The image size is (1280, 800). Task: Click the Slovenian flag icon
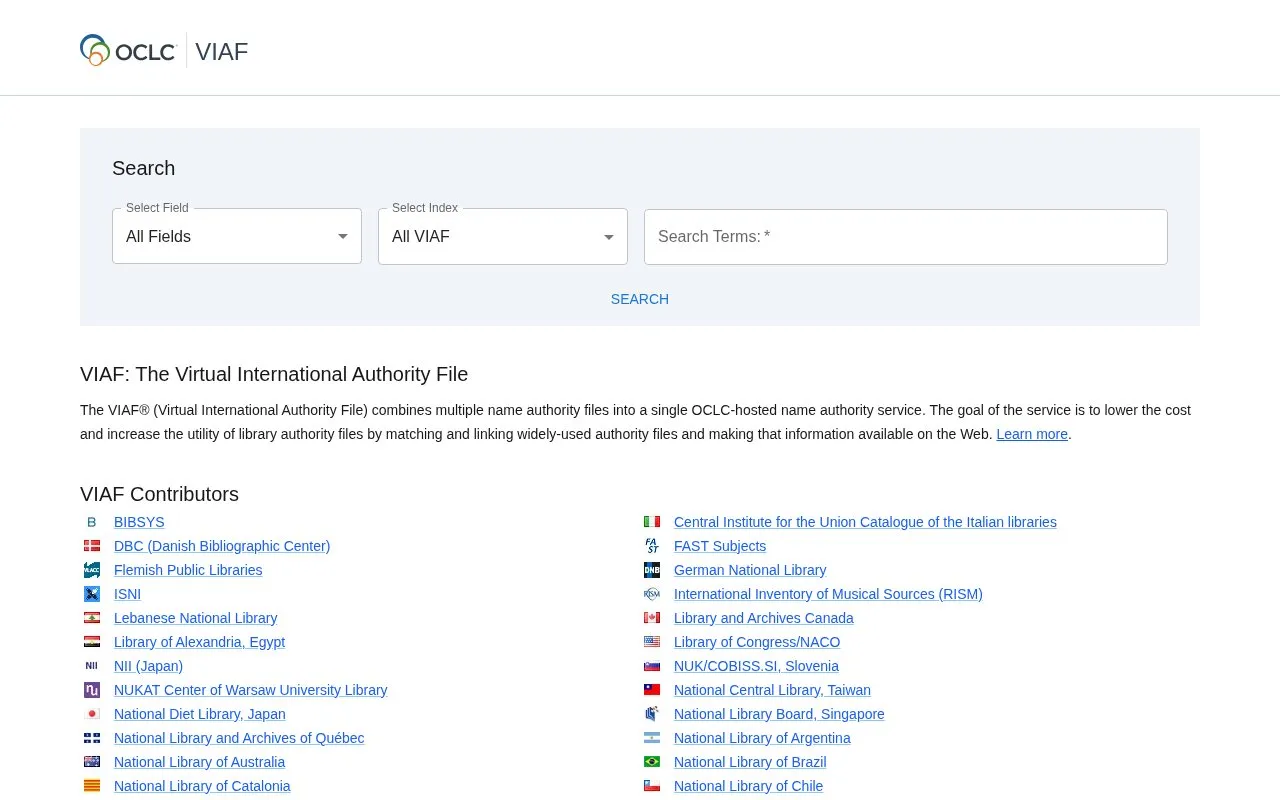652,666
